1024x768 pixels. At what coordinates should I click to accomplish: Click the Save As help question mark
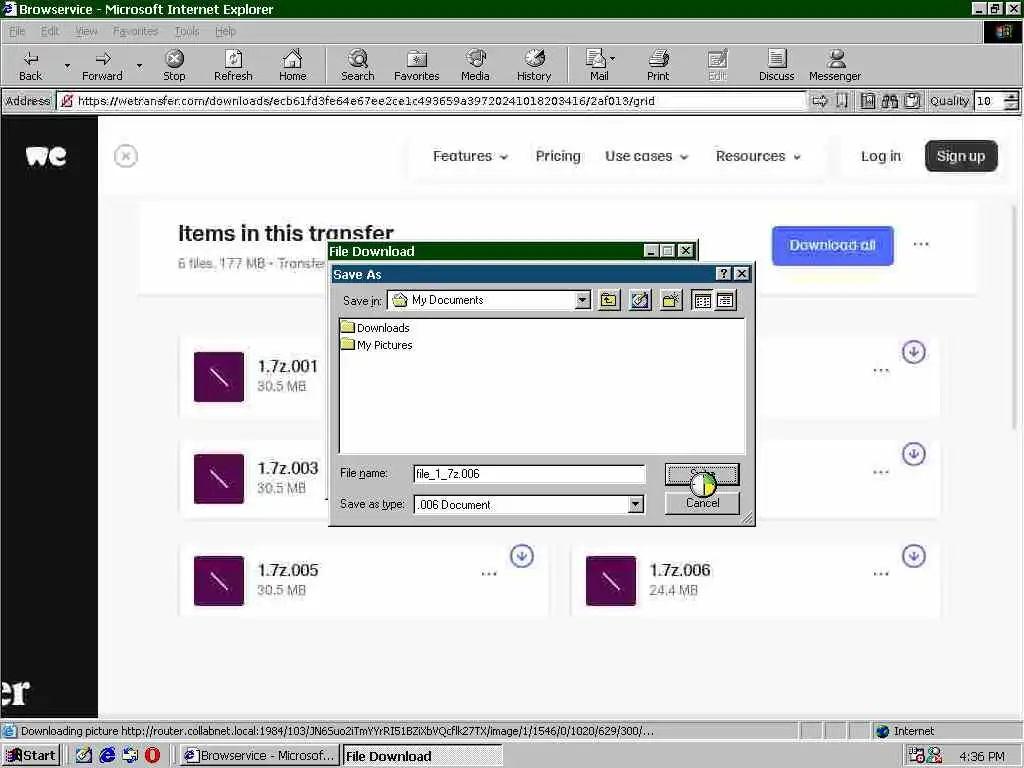click(x=724, y=274)
